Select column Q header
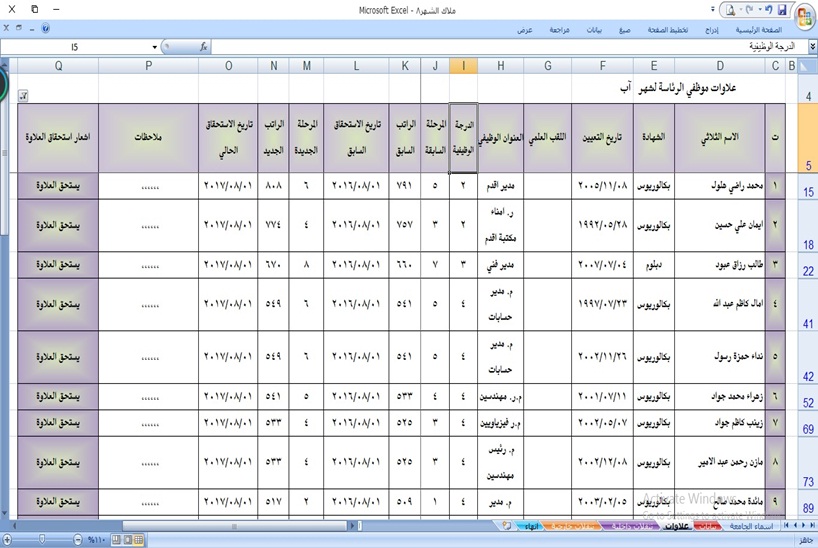This screenshot has width=818, height=548. [x=58, y=66]
